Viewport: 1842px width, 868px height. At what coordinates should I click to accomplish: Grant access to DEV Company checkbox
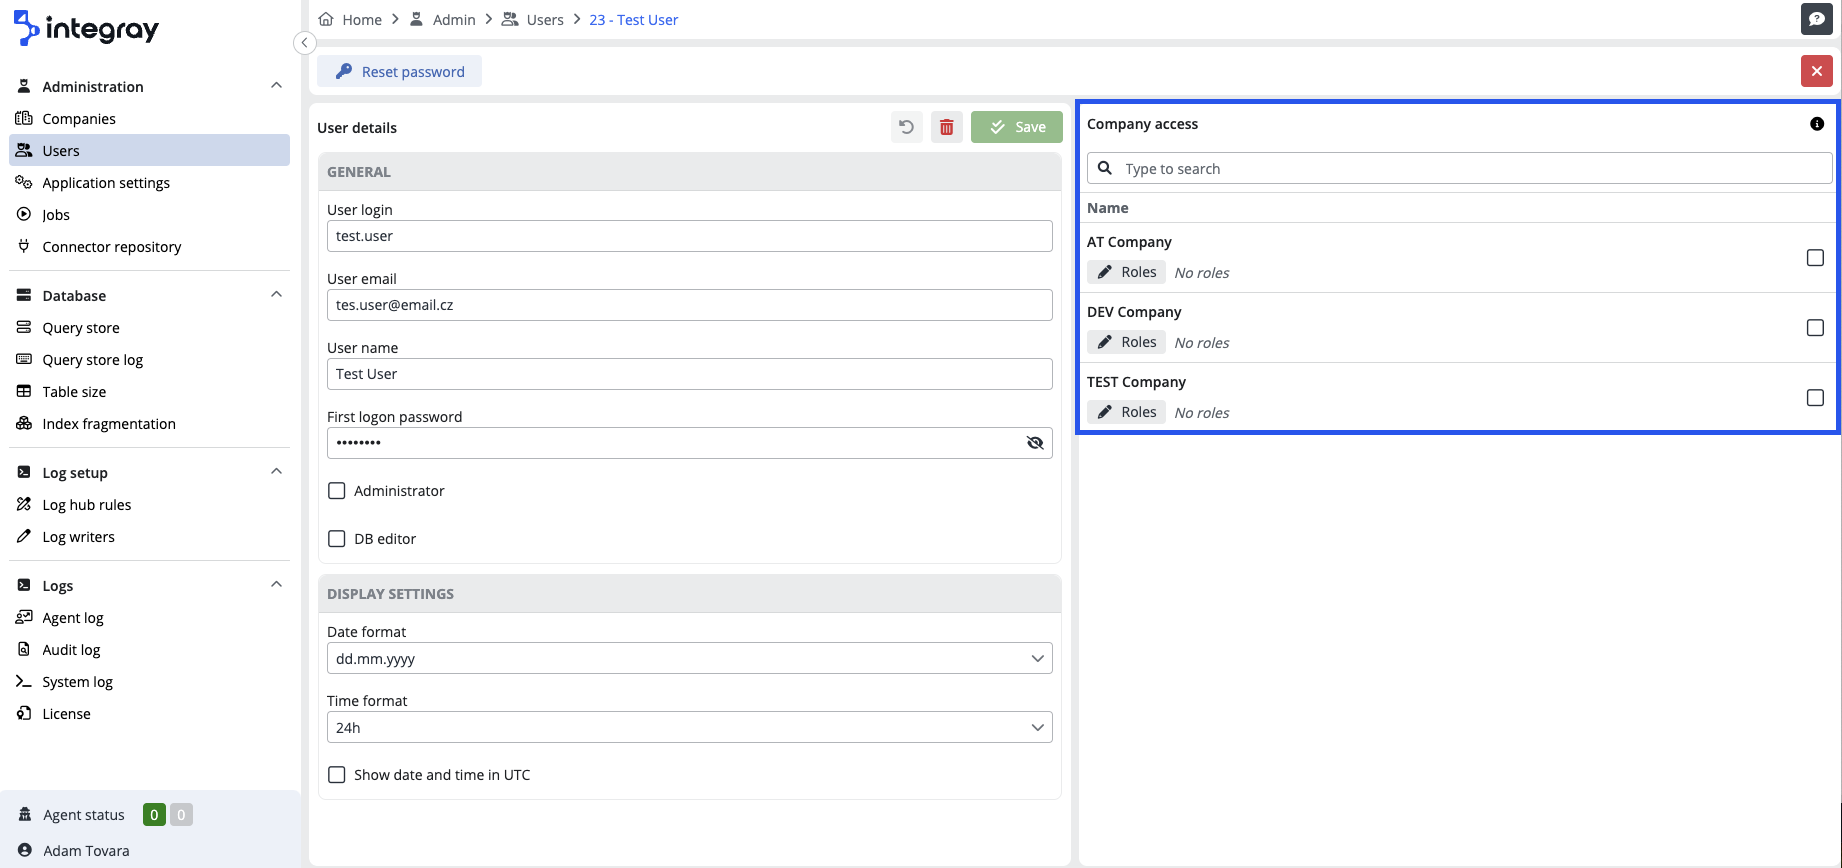point(1815,328)
